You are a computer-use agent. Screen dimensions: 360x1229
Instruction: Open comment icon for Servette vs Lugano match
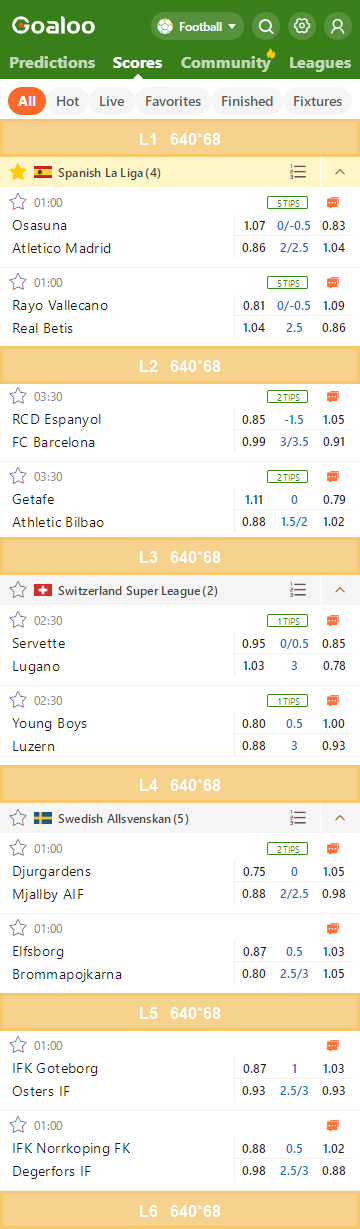tap(332, 620)
